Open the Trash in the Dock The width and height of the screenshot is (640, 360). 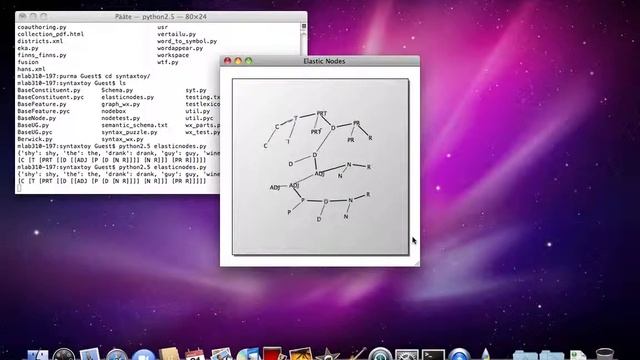(x=604, y=354)
